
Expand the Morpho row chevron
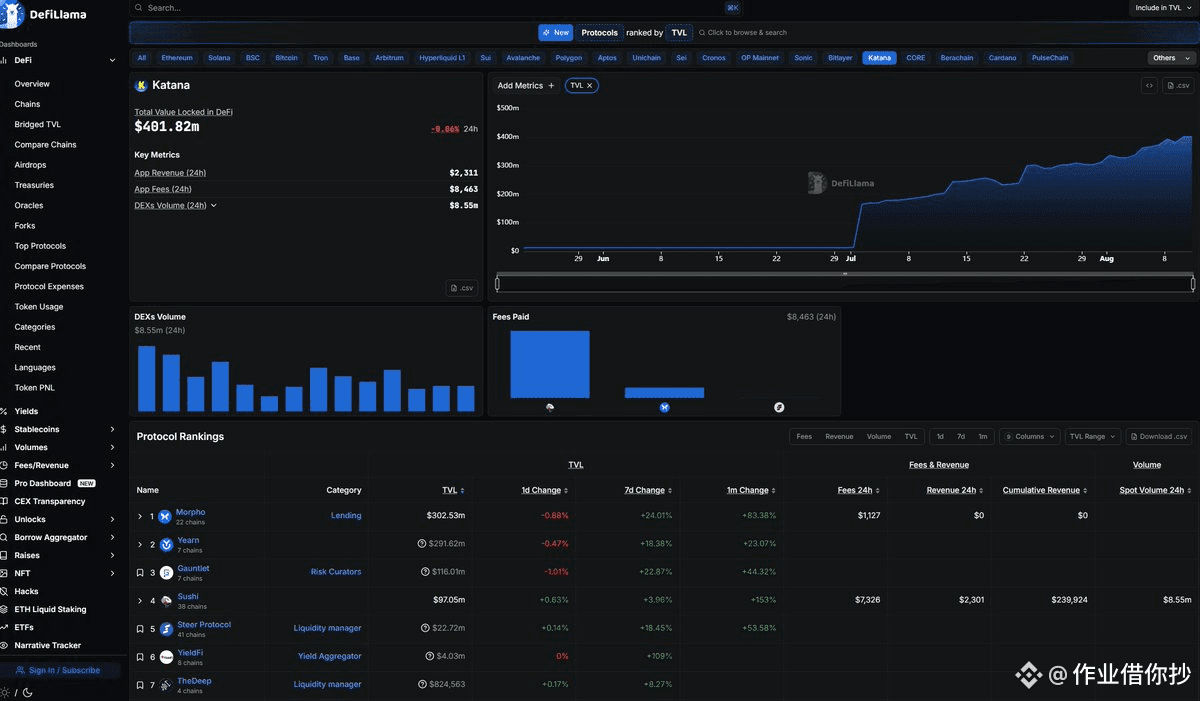[140, 517]
